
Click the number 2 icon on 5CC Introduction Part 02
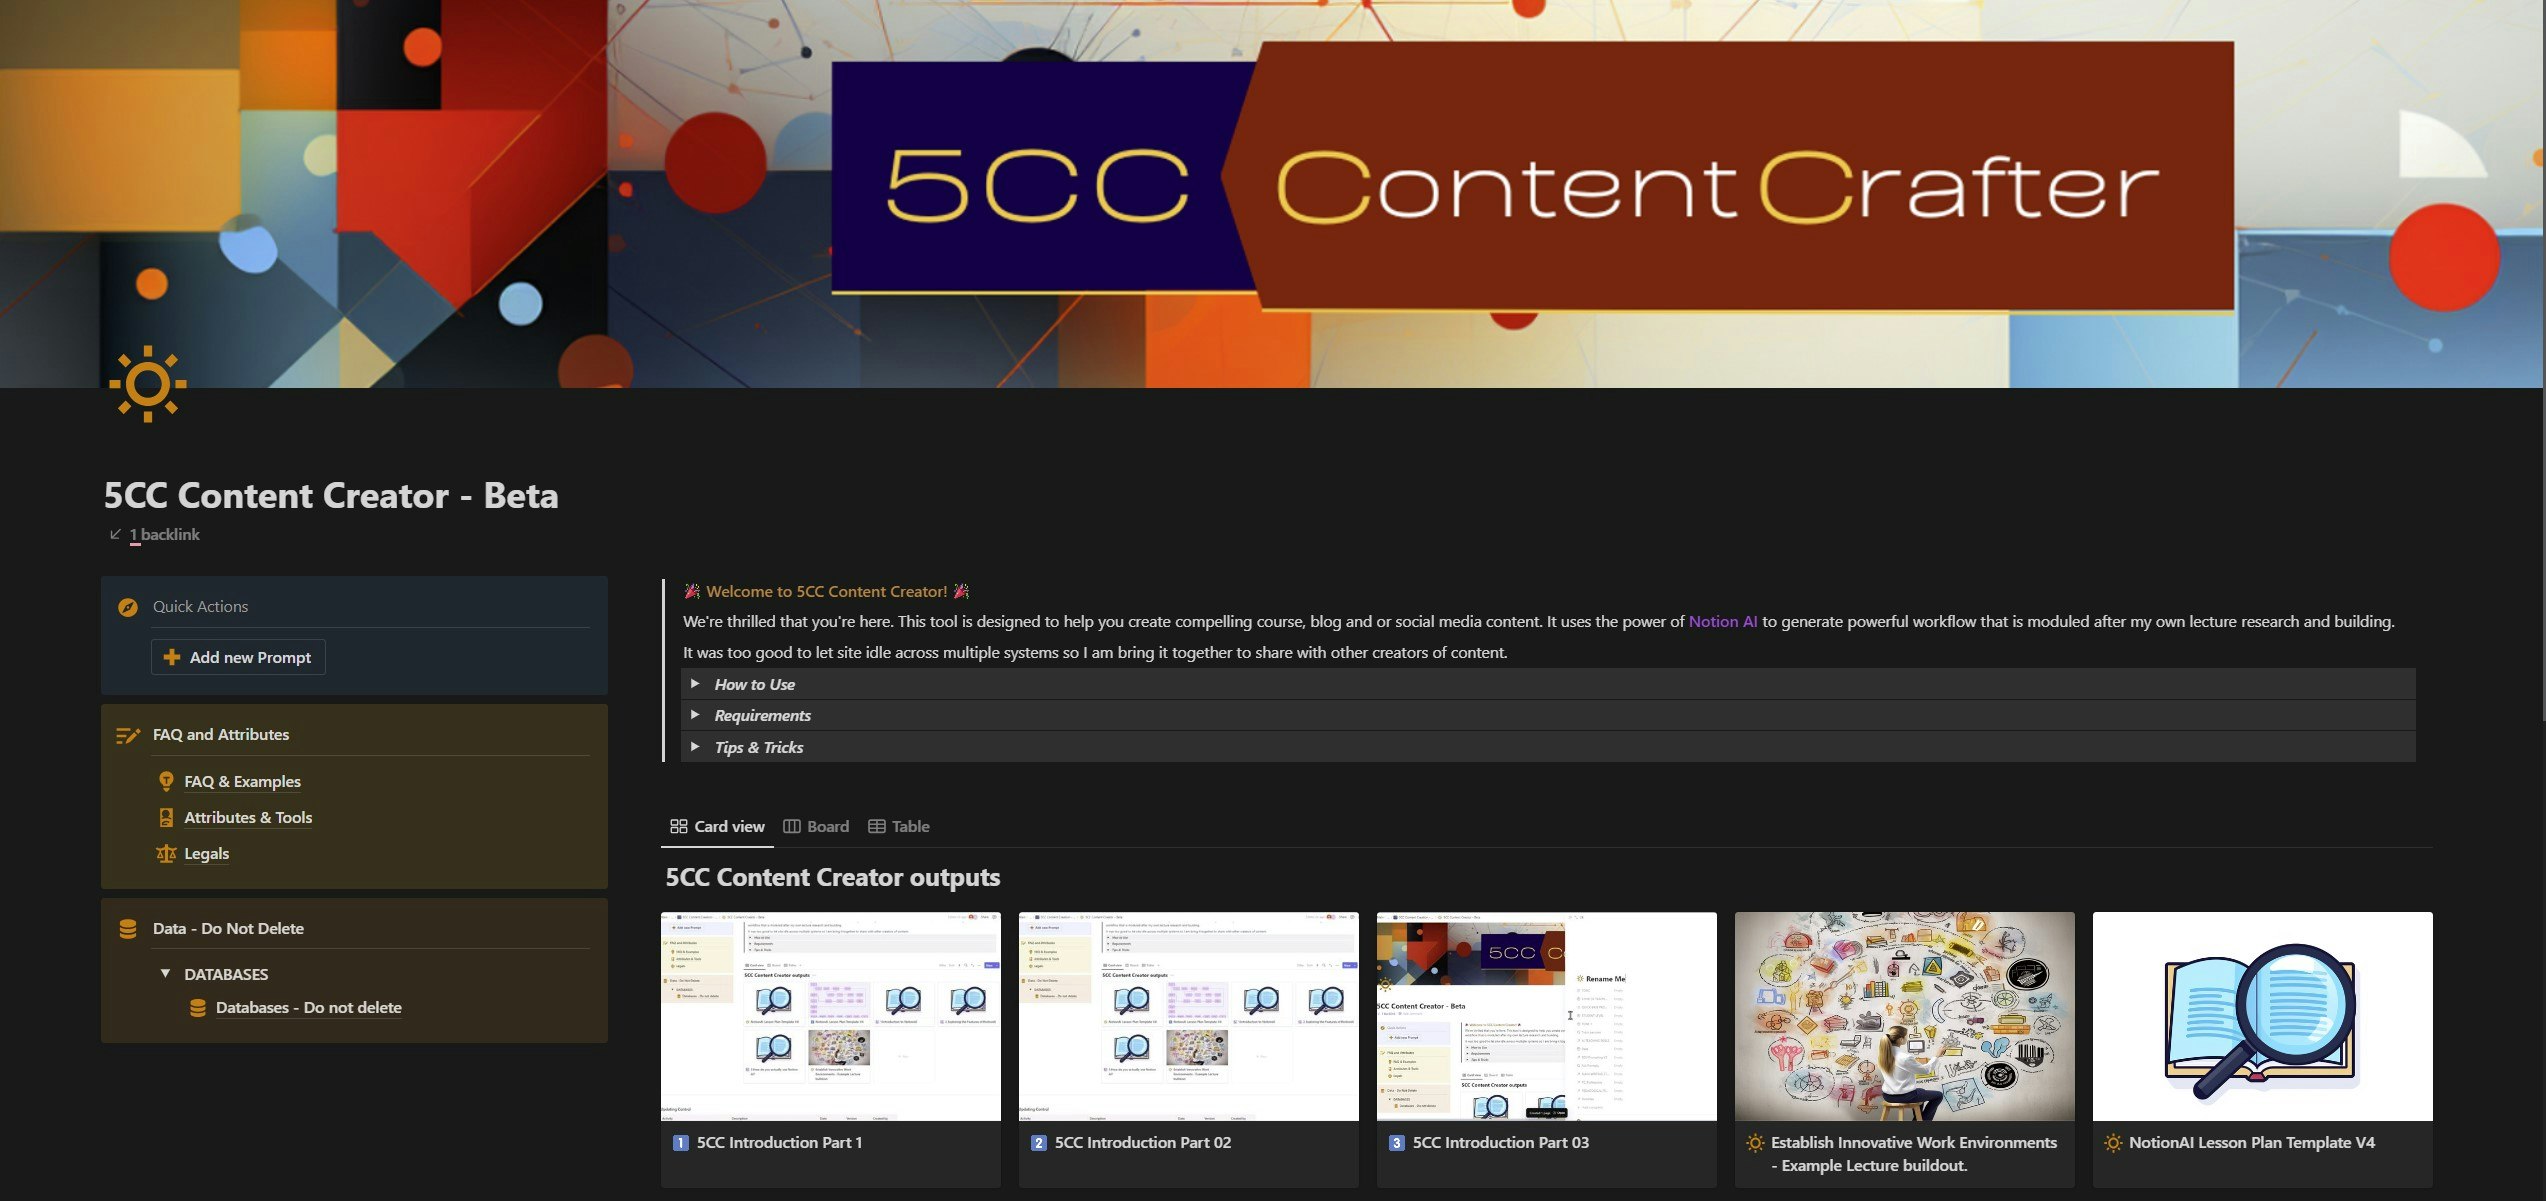[x=1039, y=1143]
